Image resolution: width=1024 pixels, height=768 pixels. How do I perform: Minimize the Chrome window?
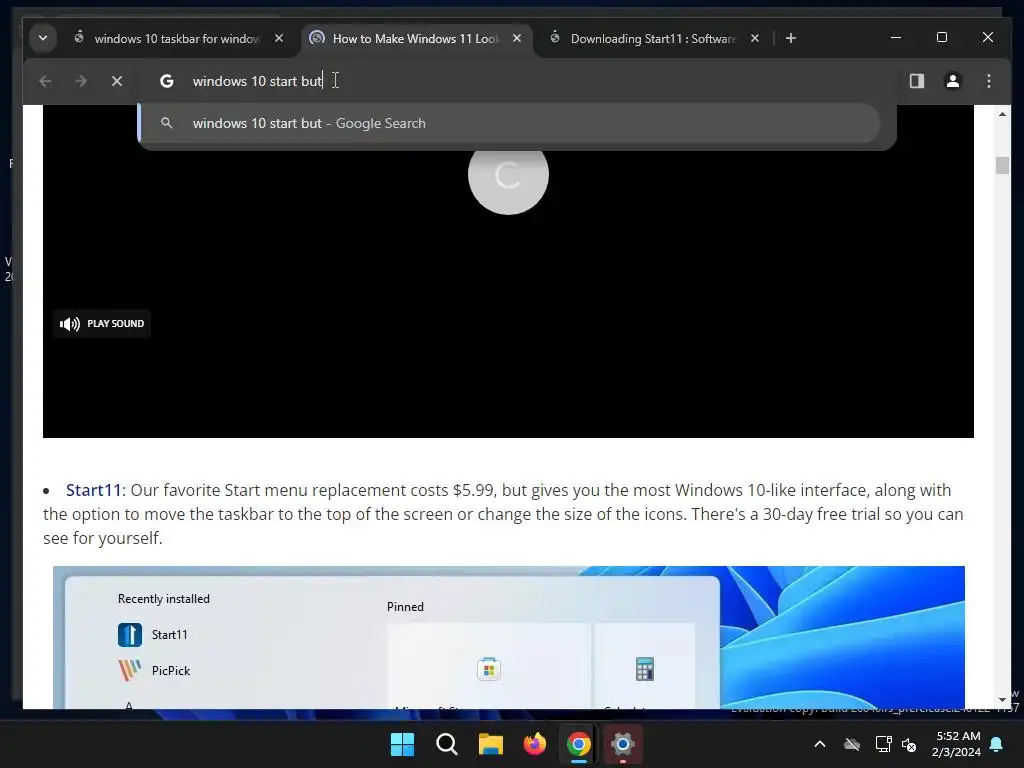point(896,38)
